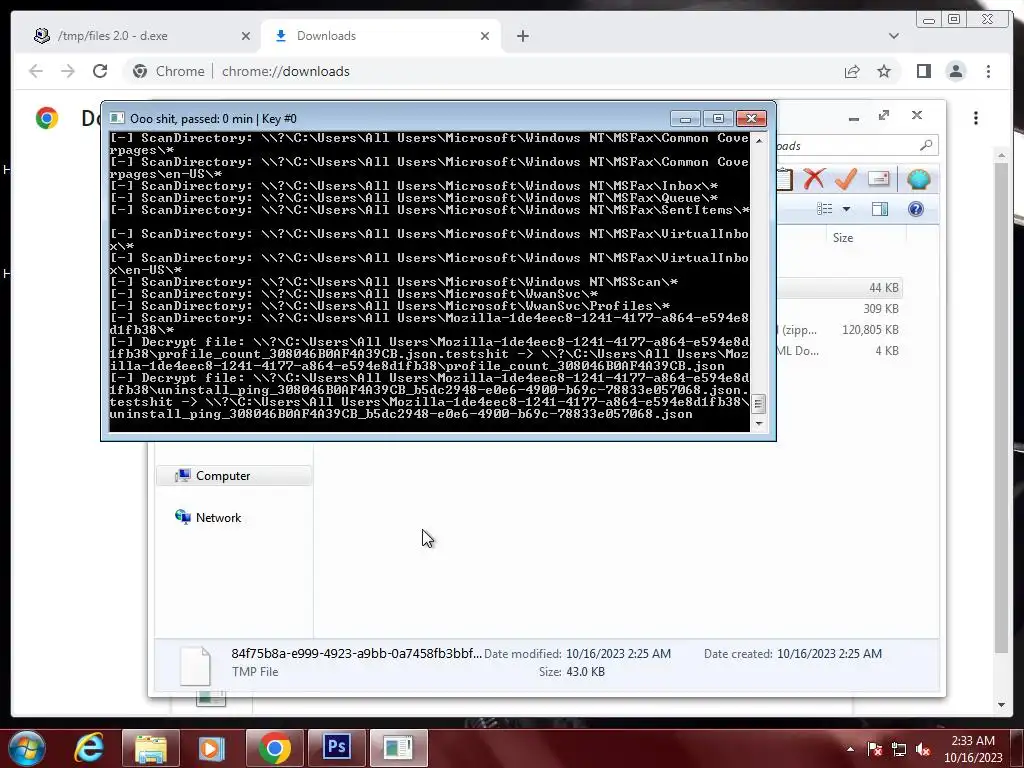Open the Action Center flag icon
1024x768 pixels.
tap(874, 749)
